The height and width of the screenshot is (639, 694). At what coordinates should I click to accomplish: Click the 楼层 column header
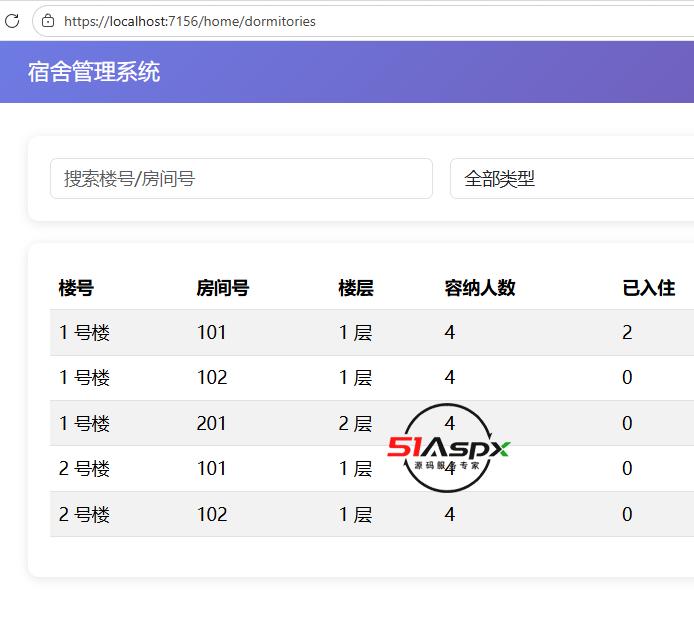(x=356, y=288)
